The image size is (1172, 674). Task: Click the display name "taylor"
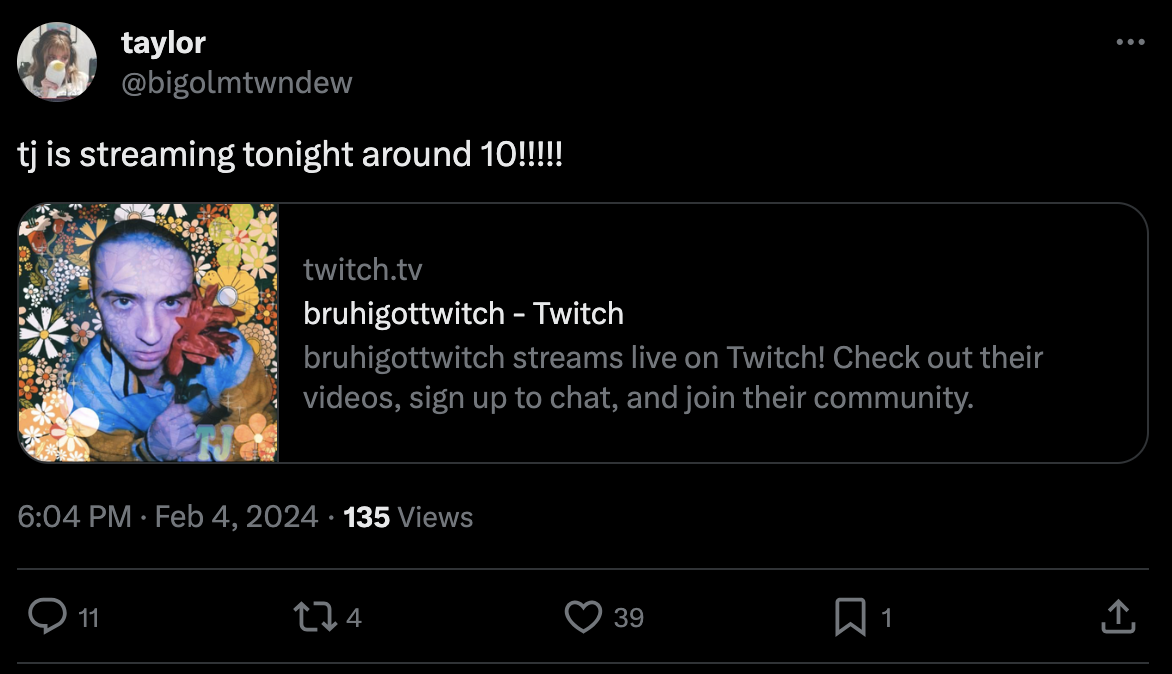(163, 43)
